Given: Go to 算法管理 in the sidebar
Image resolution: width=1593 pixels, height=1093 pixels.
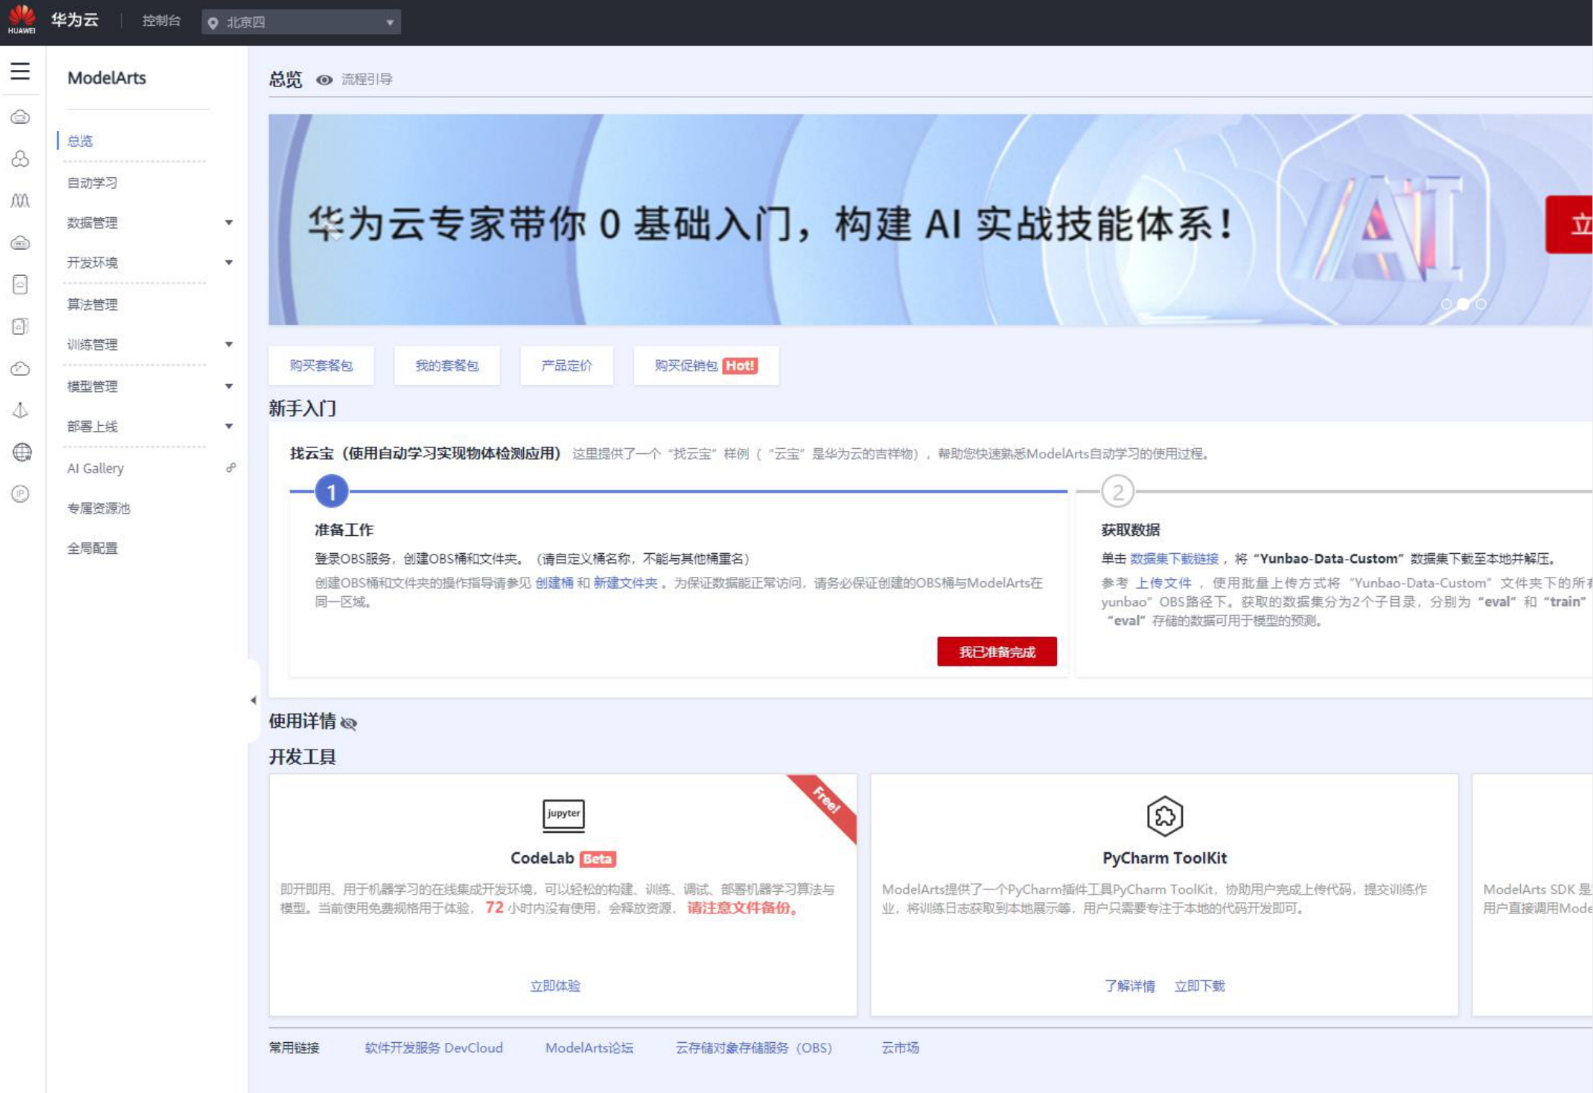Looking at the screenshot, I should click(x=92, y=305).
